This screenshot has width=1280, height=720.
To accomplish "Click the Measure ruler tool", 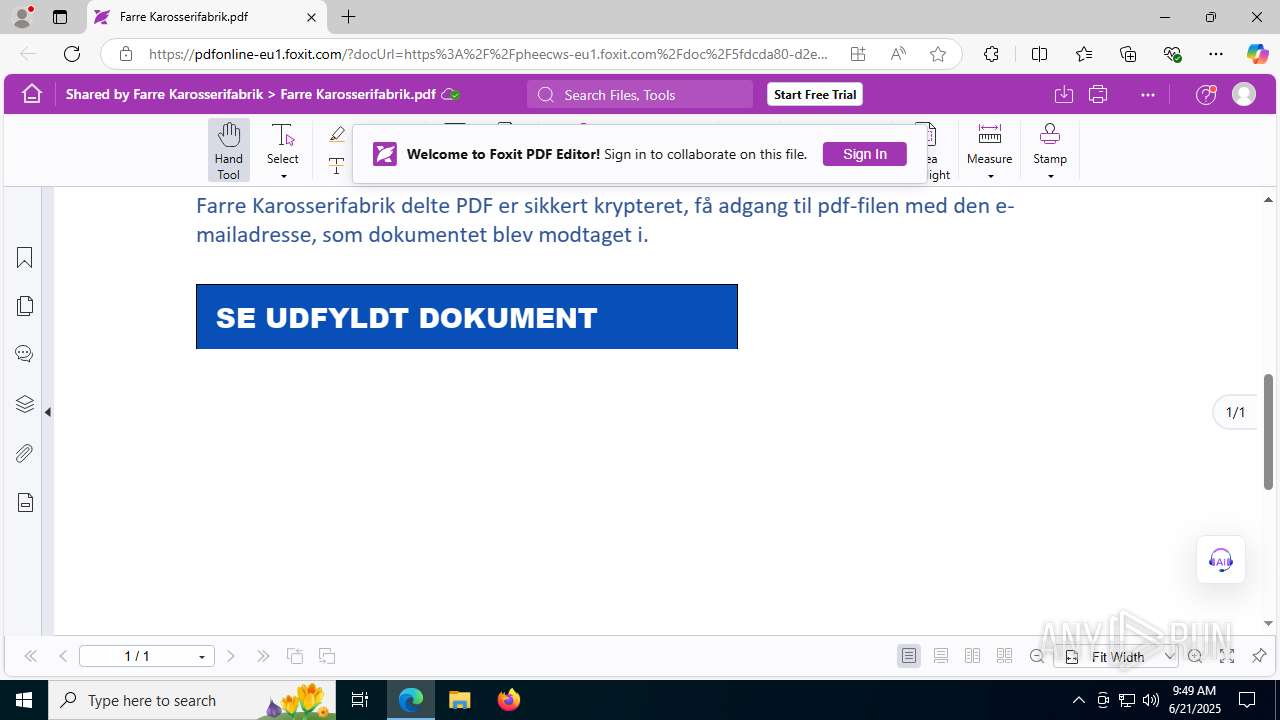I will [990, 134].
